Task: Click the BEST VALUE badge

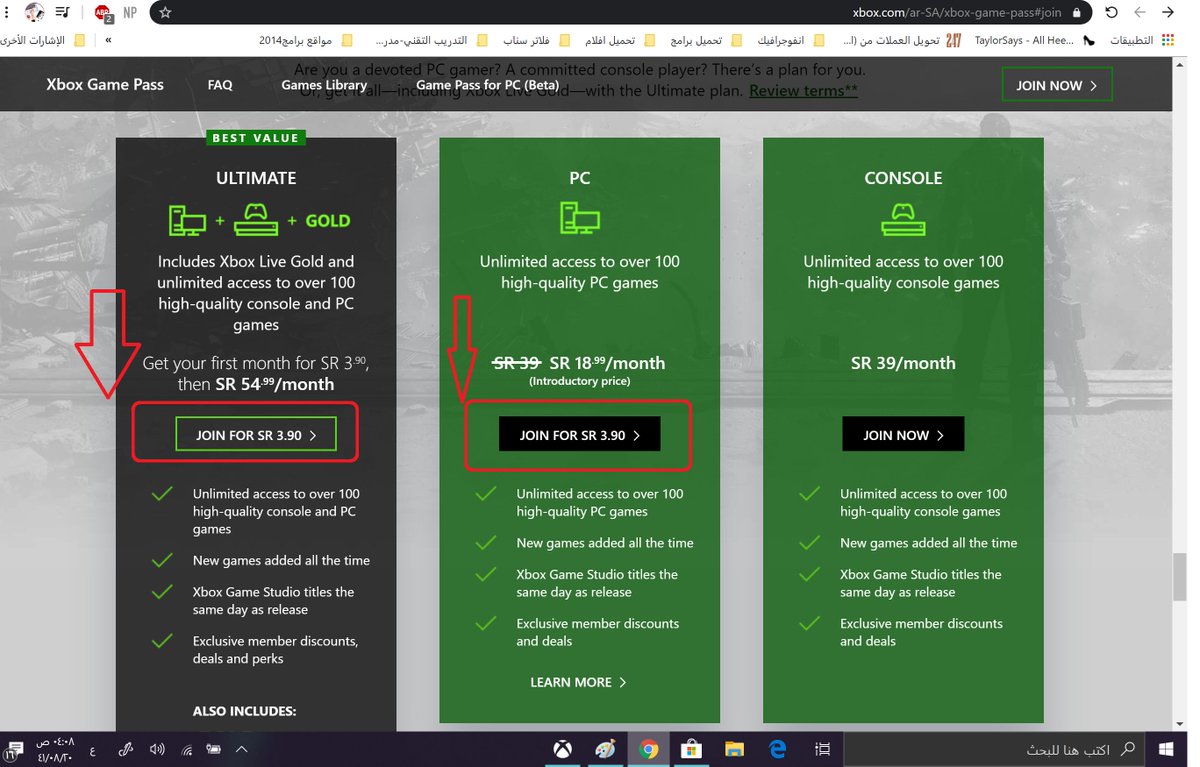Action: [256, 138]
